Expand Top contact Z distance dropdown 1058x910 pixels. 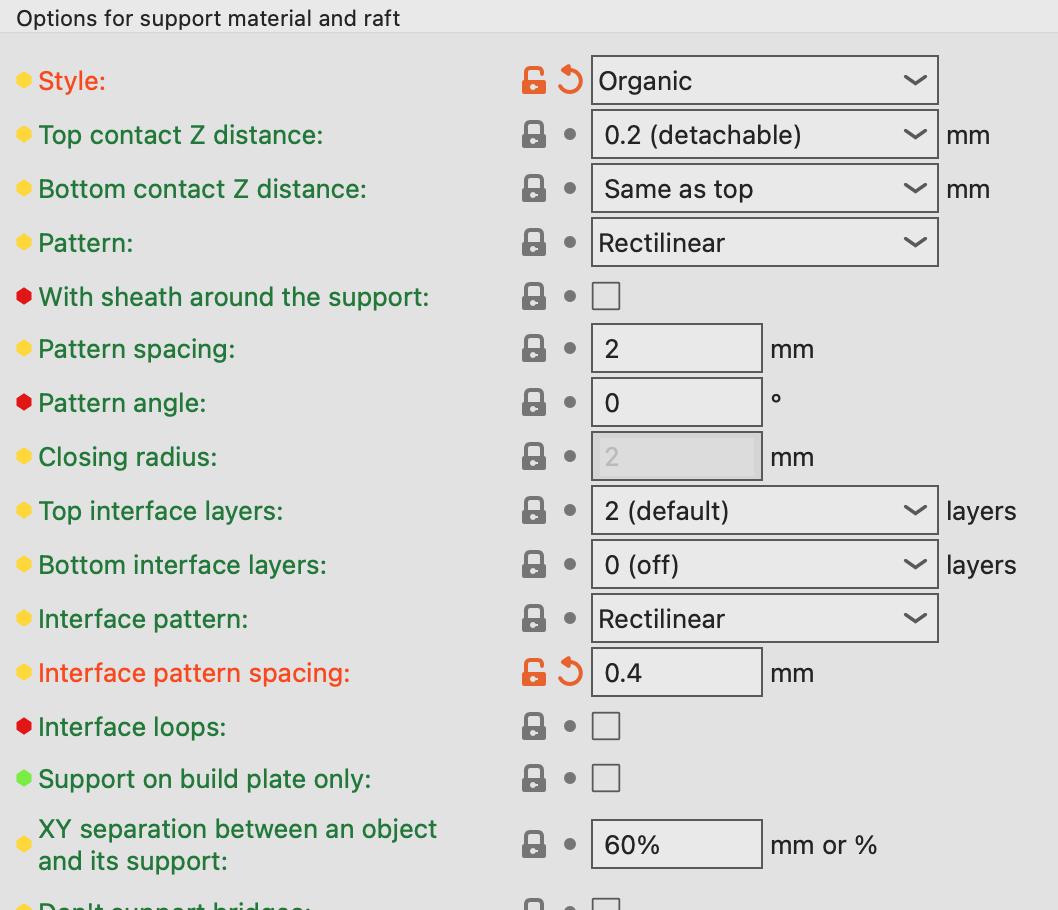pos(764,134)
